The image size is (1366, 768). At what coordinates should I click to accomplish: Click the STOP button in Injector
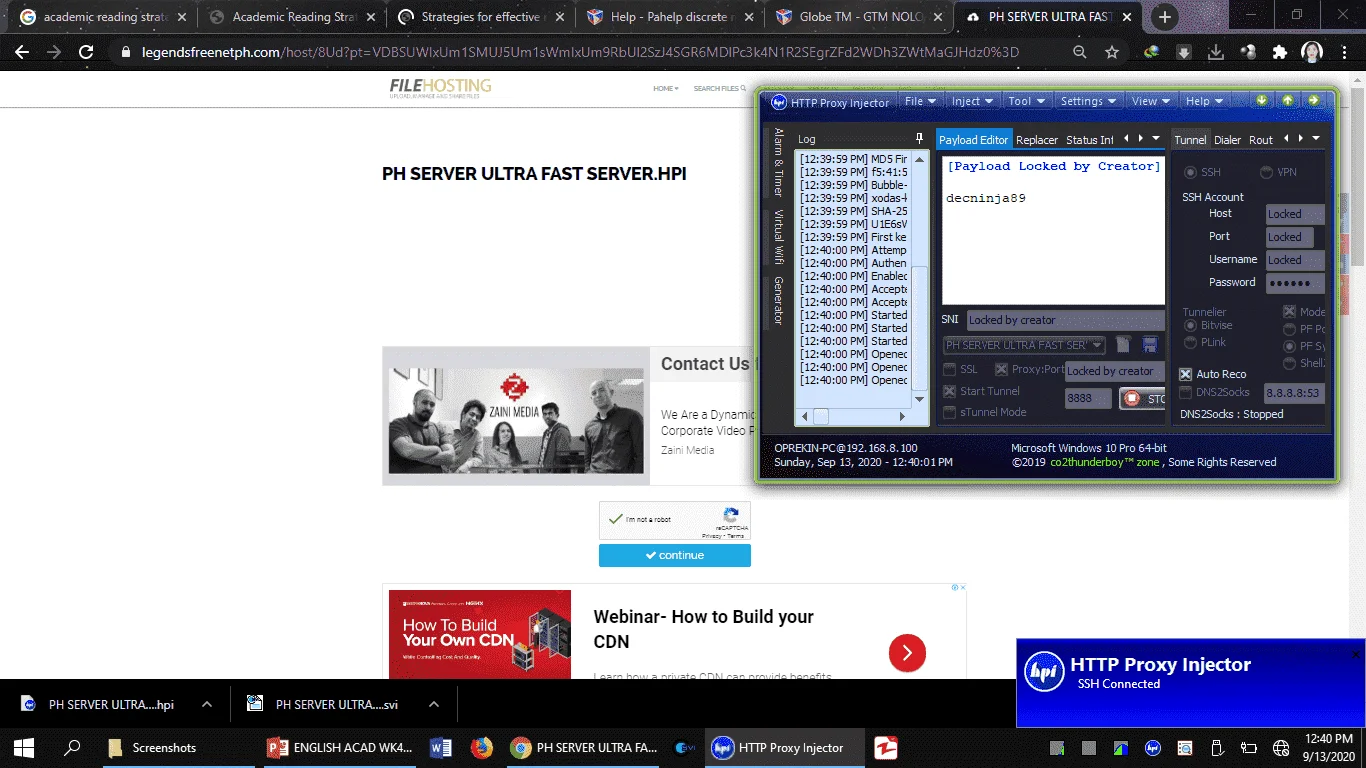pos(1143,398)
